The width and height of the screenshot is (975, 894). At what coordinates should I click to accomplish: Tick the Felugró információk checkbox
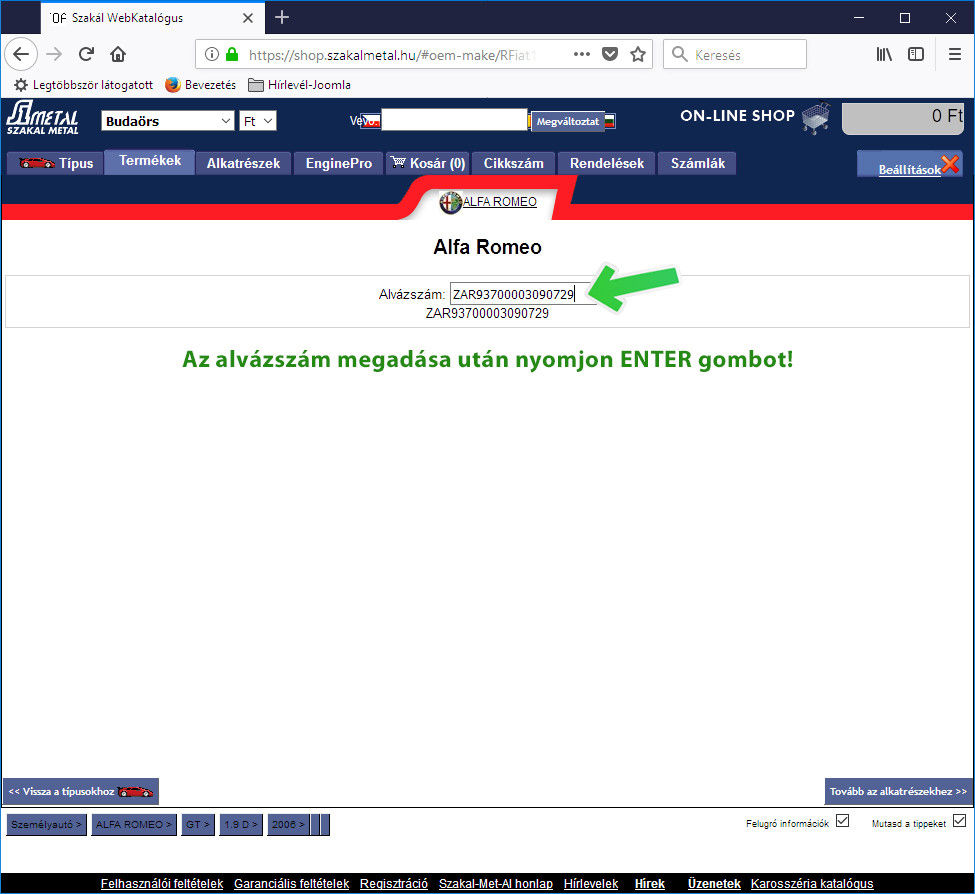click(843, 821)
